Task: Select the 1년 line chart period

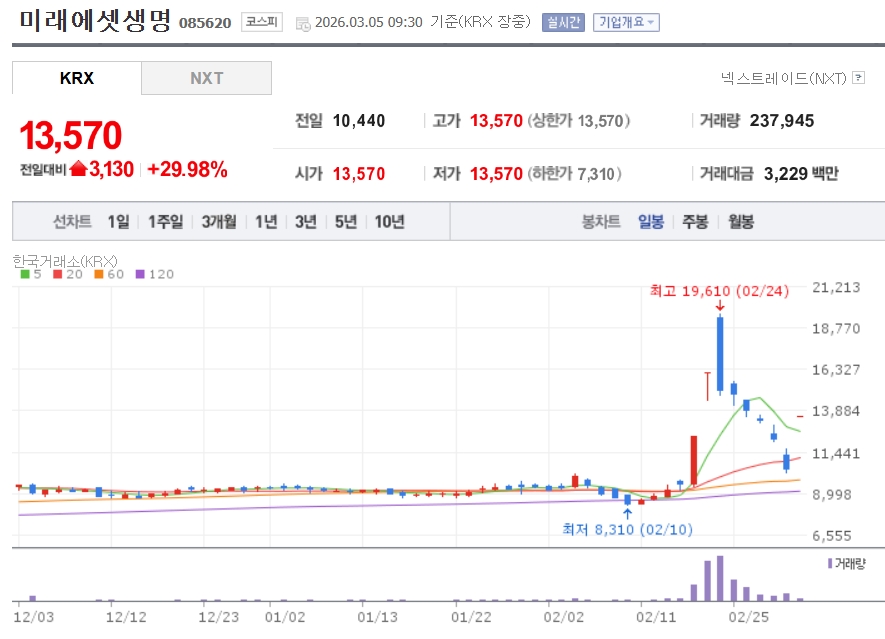Action: coord(266,221)
